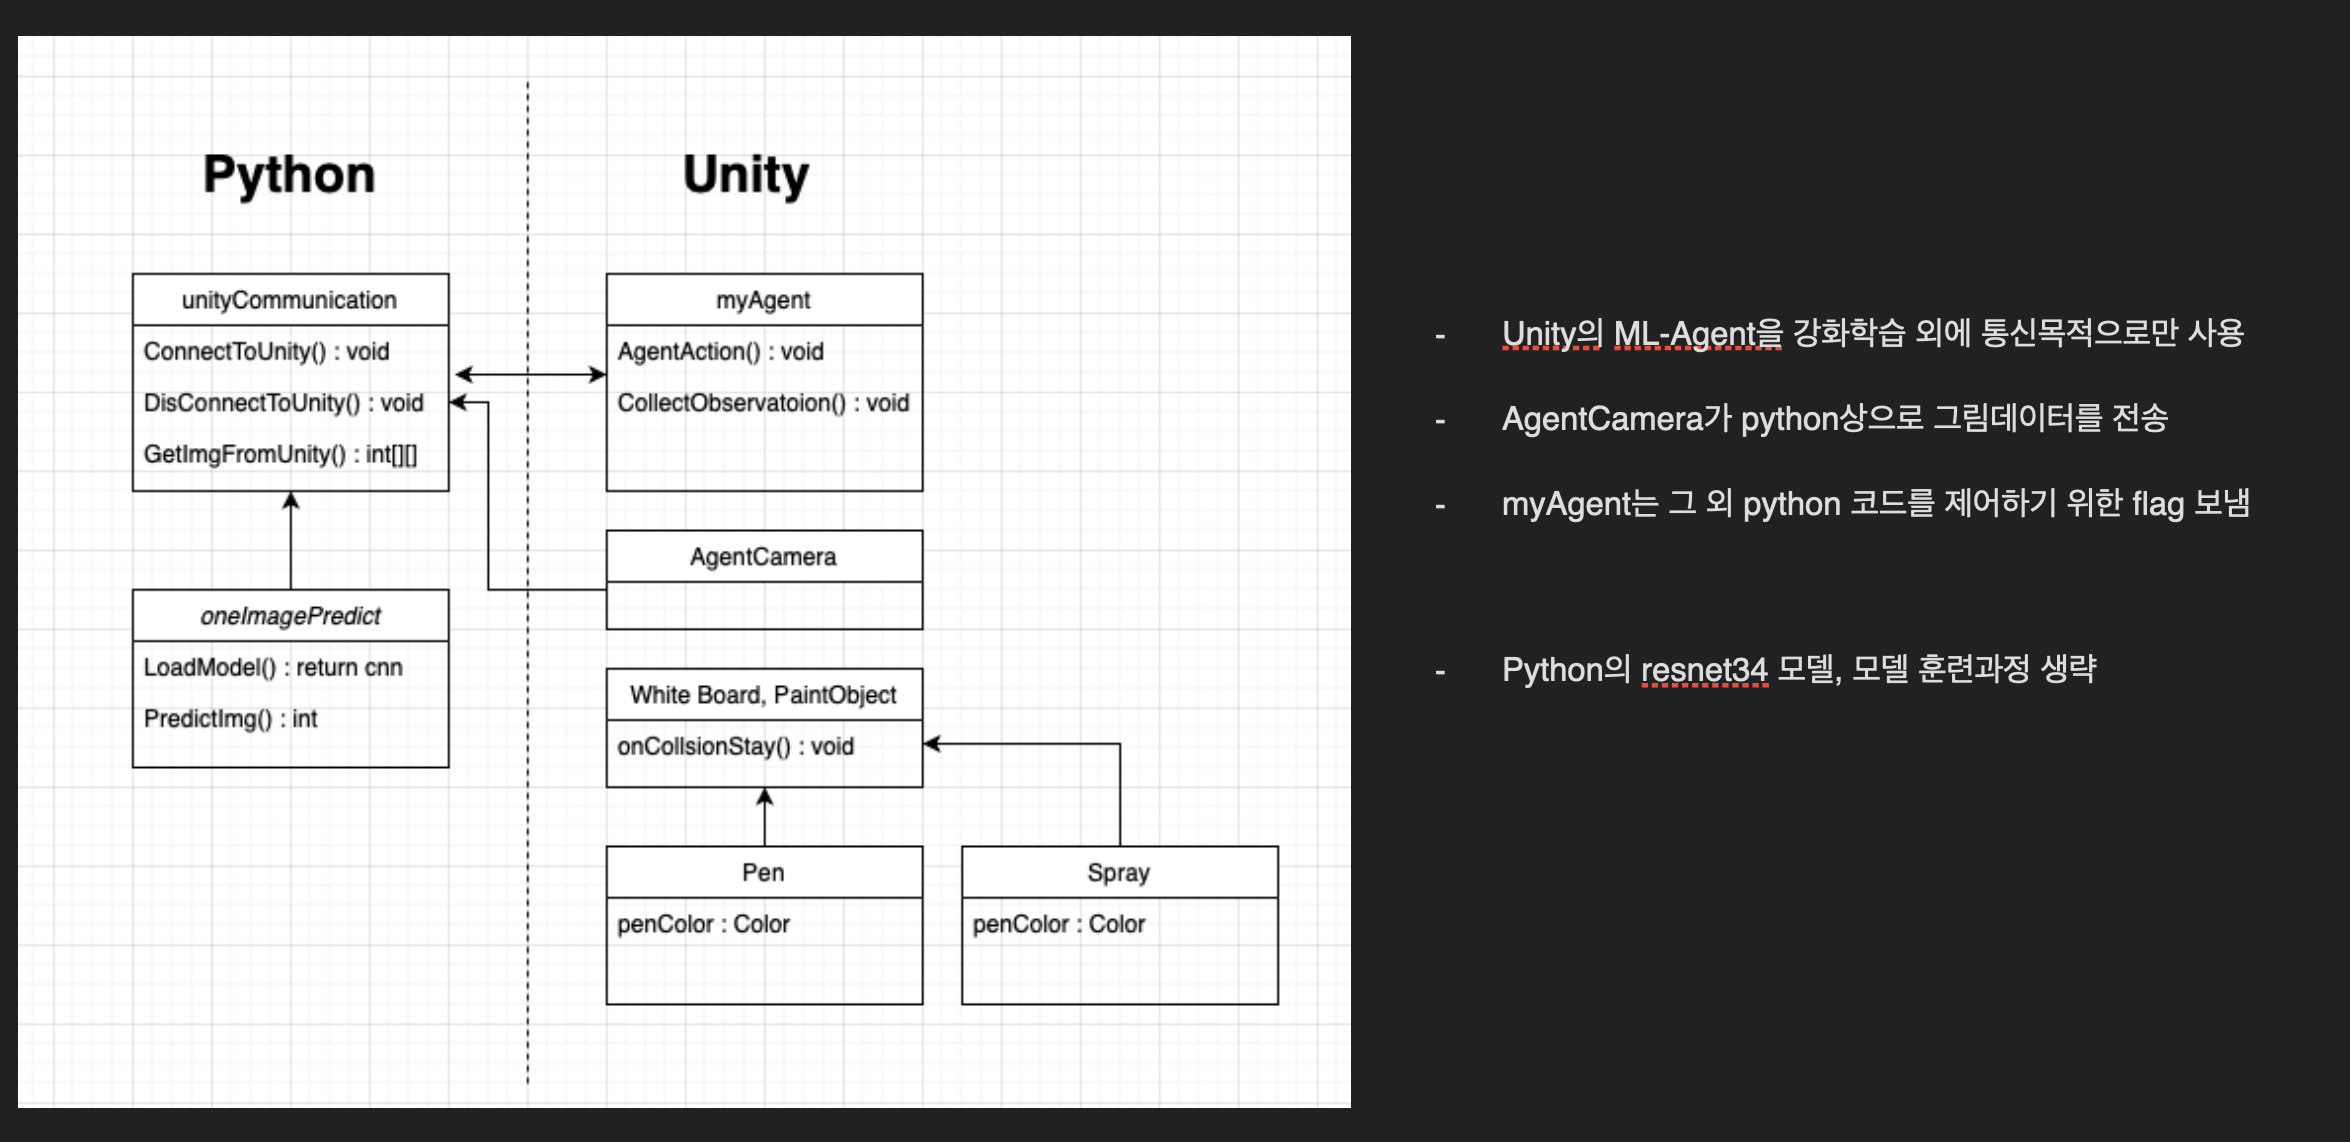Select the CollectObservatoion() method line

(x=762, y=403)
